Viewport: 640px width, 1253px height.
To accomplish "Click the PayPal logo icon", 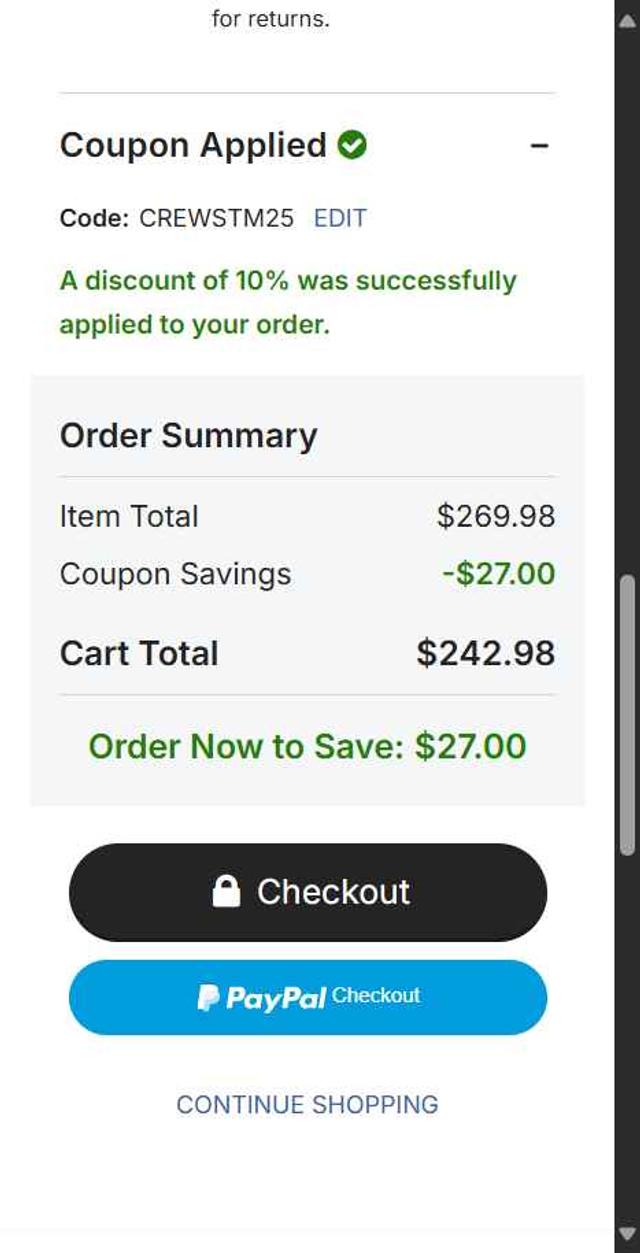I will pos(208,997).
